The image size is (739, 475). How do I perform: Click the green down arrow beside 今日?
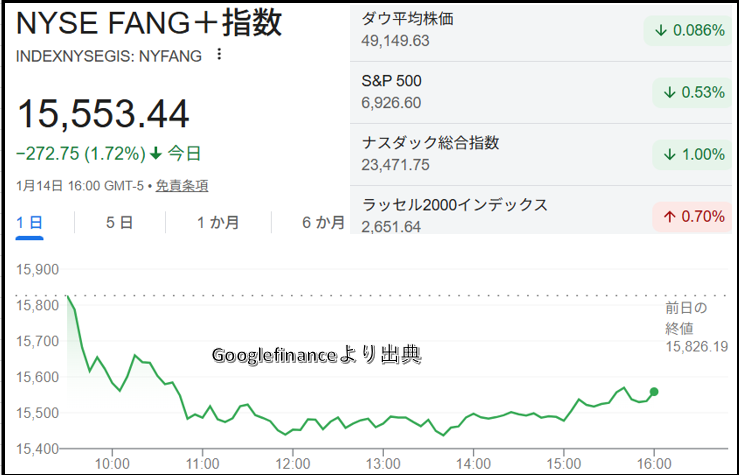155,154
